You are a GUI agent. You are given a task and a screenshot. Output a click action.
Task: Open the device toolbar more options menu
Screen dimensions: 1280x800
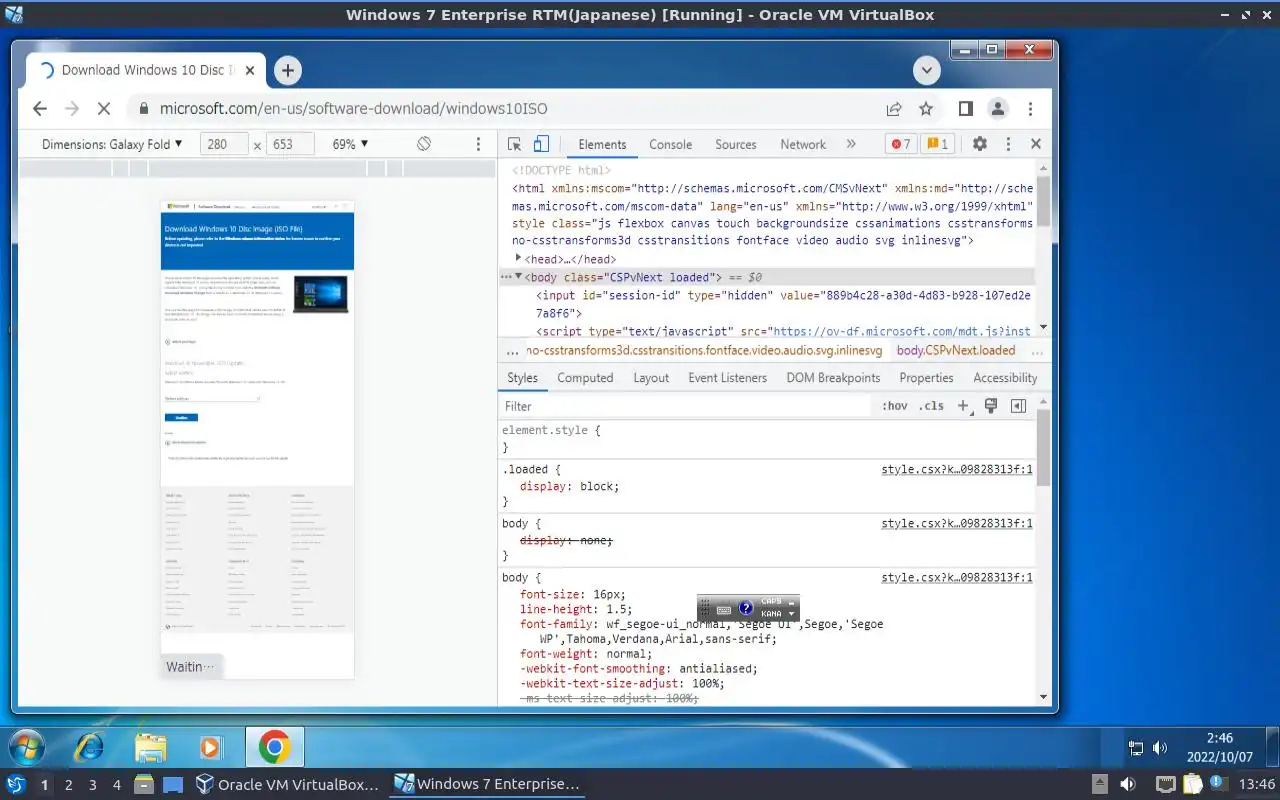click(x=478, y=144)
